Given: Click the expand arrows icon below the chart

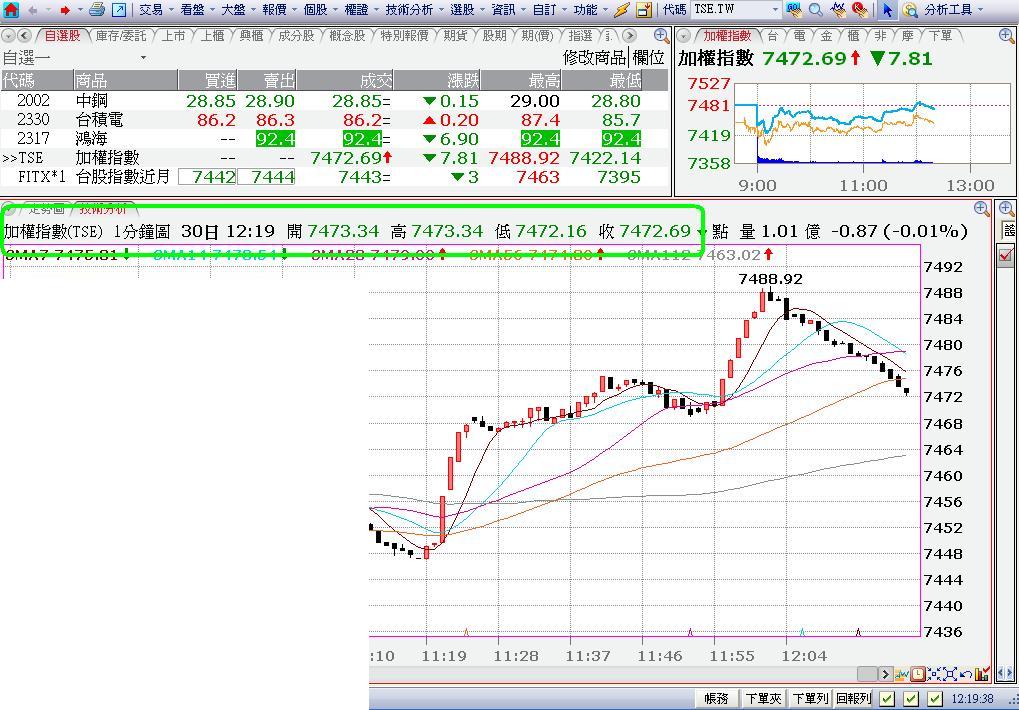Looking at the screenshot, I should (949, 674).
